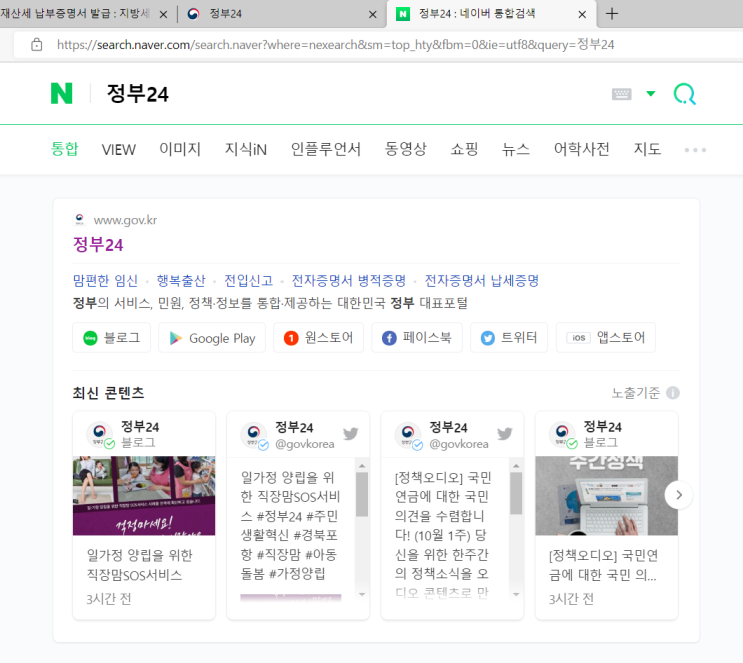Click the iOS 앱스토어 button
Screen dimensions: 743x663
tap(606, 337)
